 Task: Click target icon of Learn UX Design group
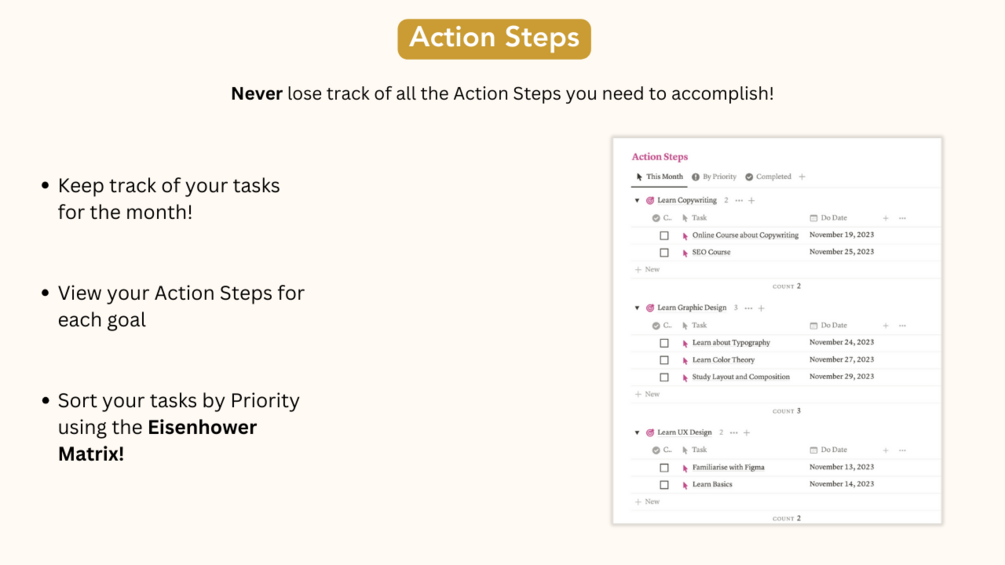[x=650, y=432]
